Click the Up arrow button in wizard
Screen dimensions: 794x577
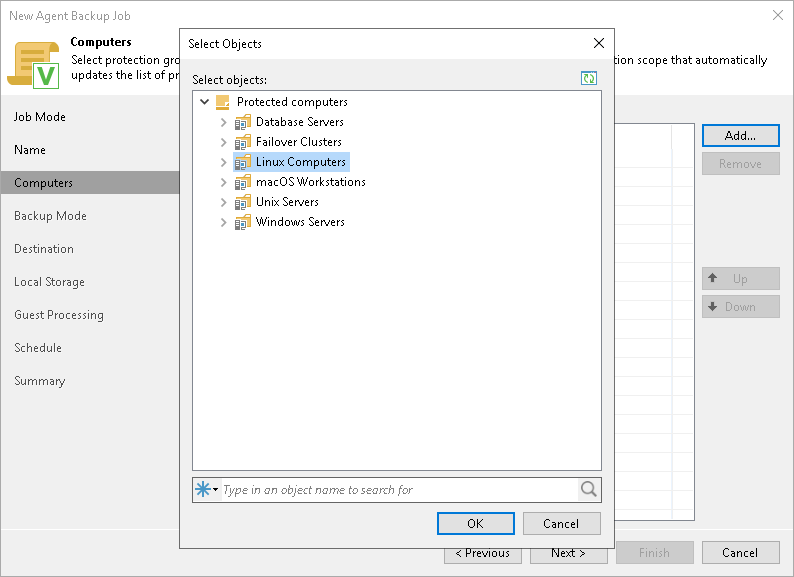click(x=740, y=279)
